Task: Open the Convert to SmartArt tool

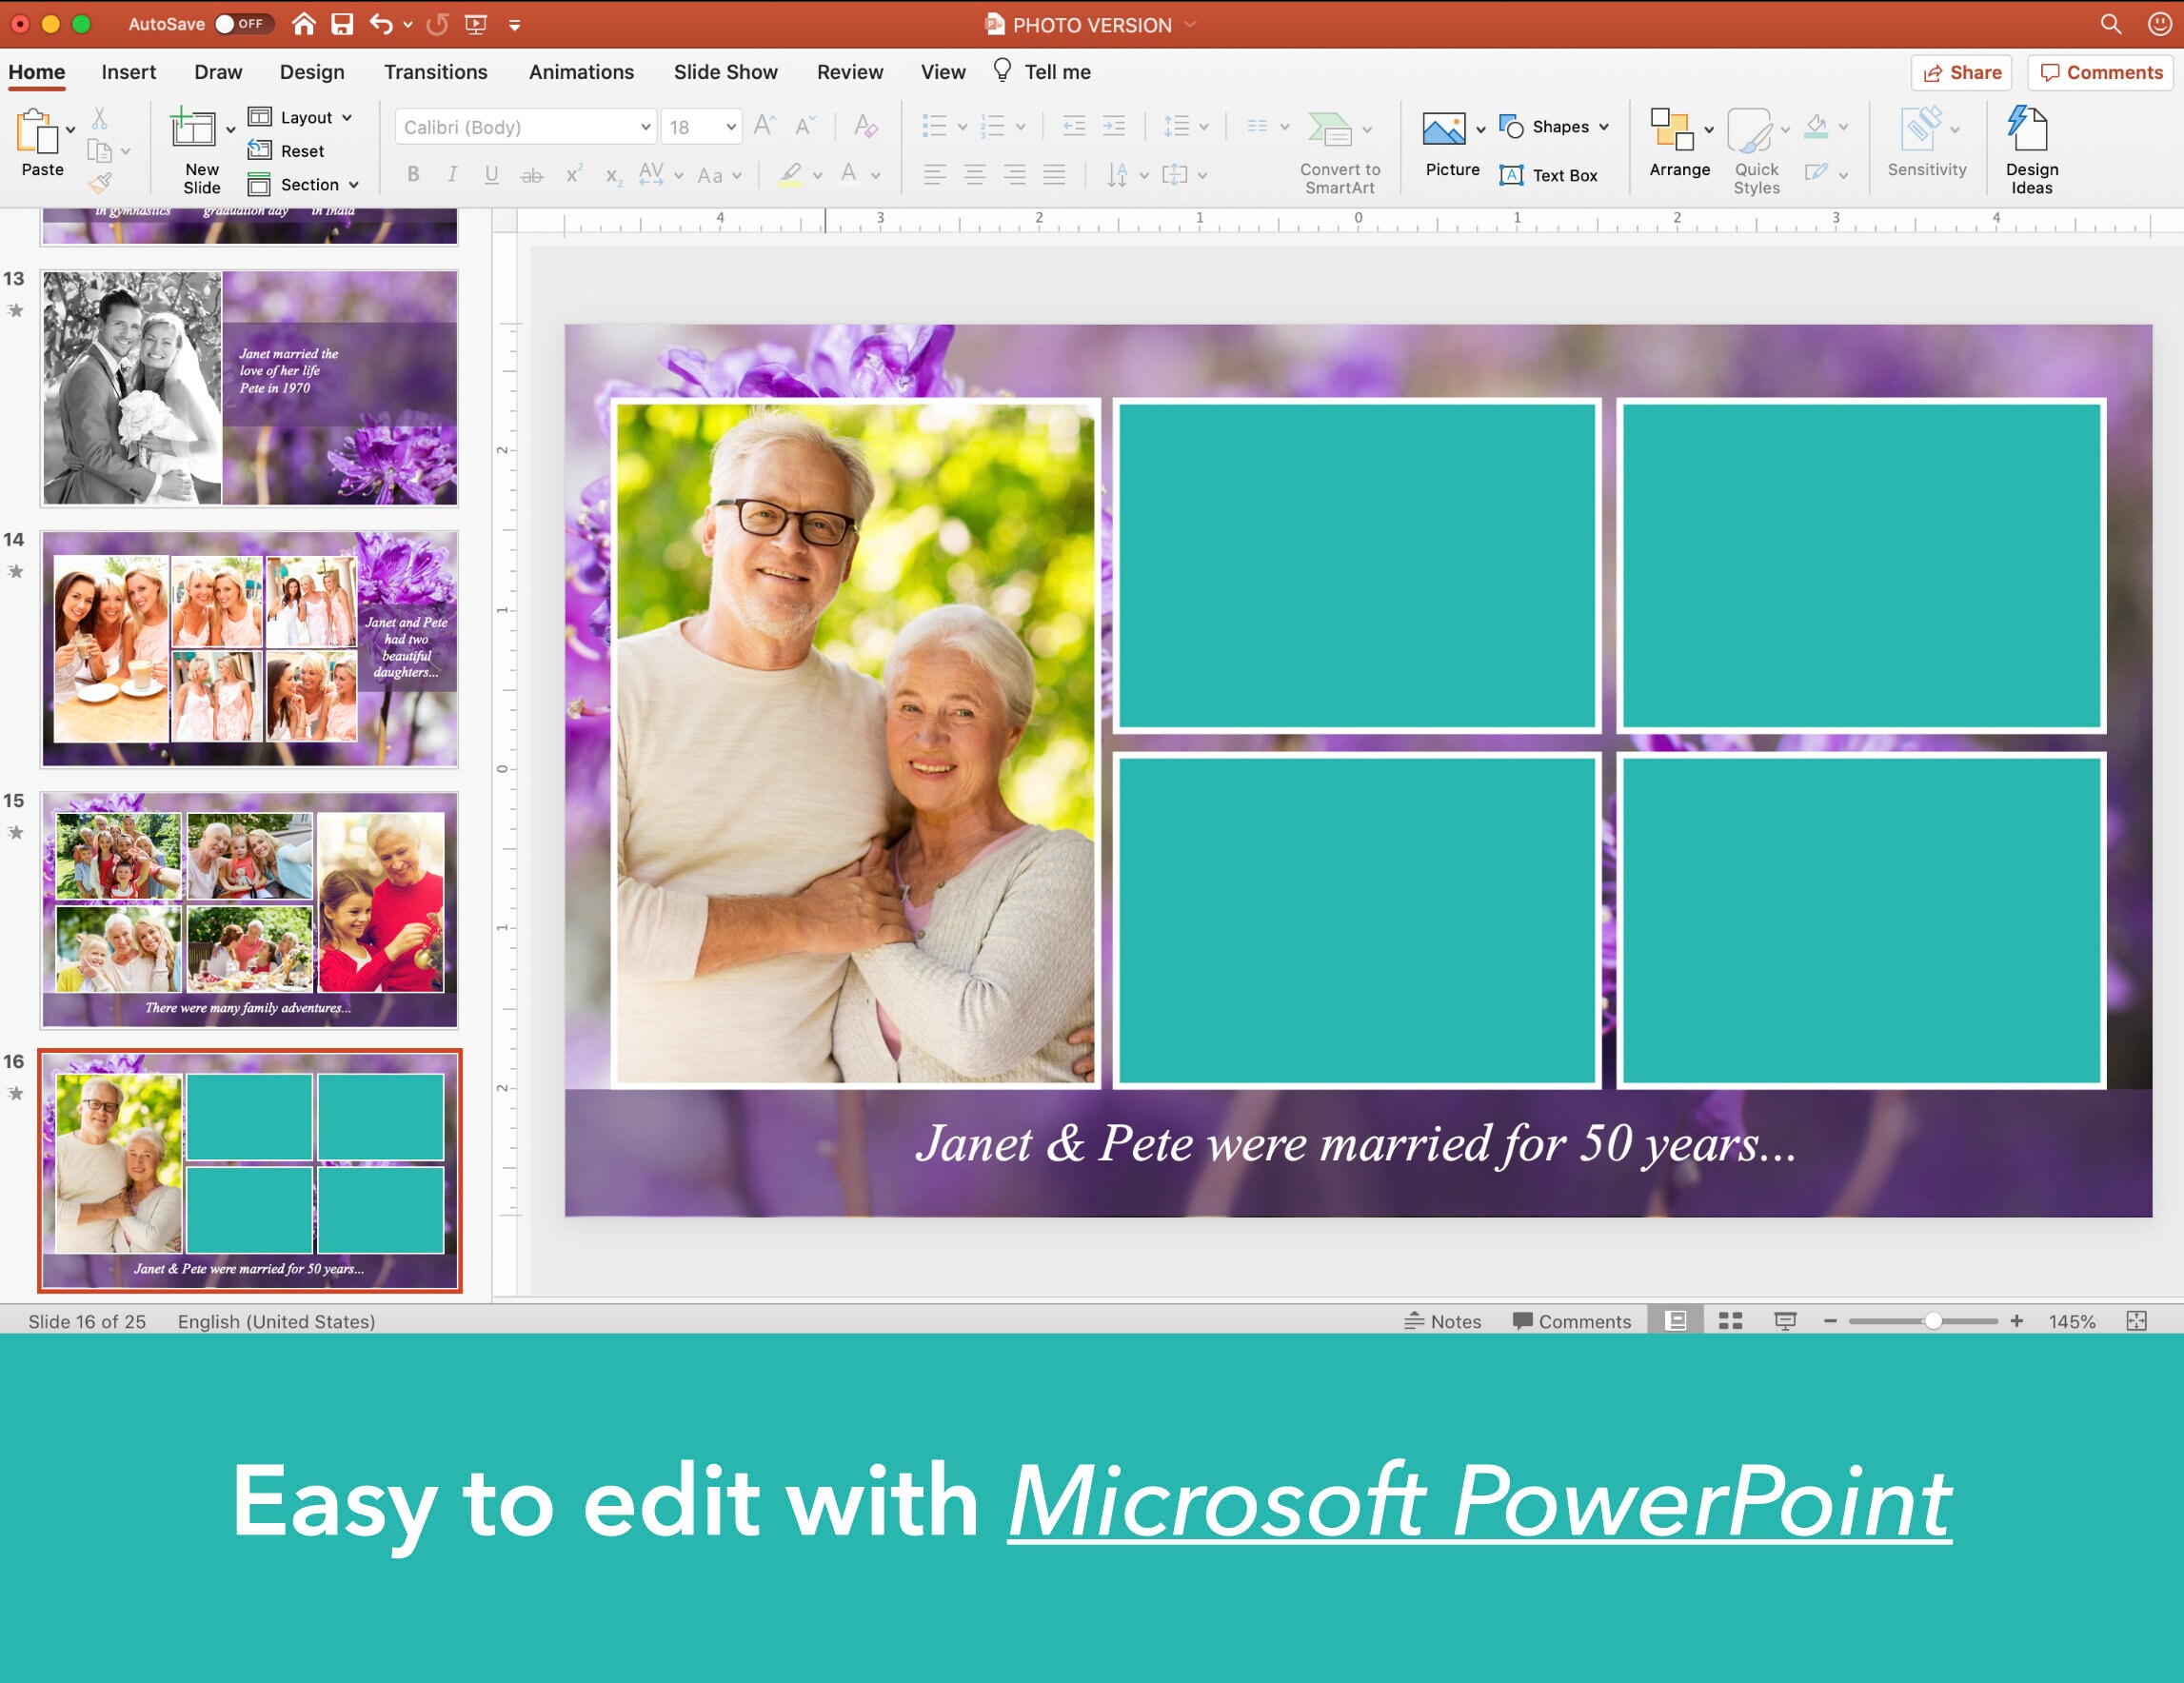Action: click(x=1338, y=145)
